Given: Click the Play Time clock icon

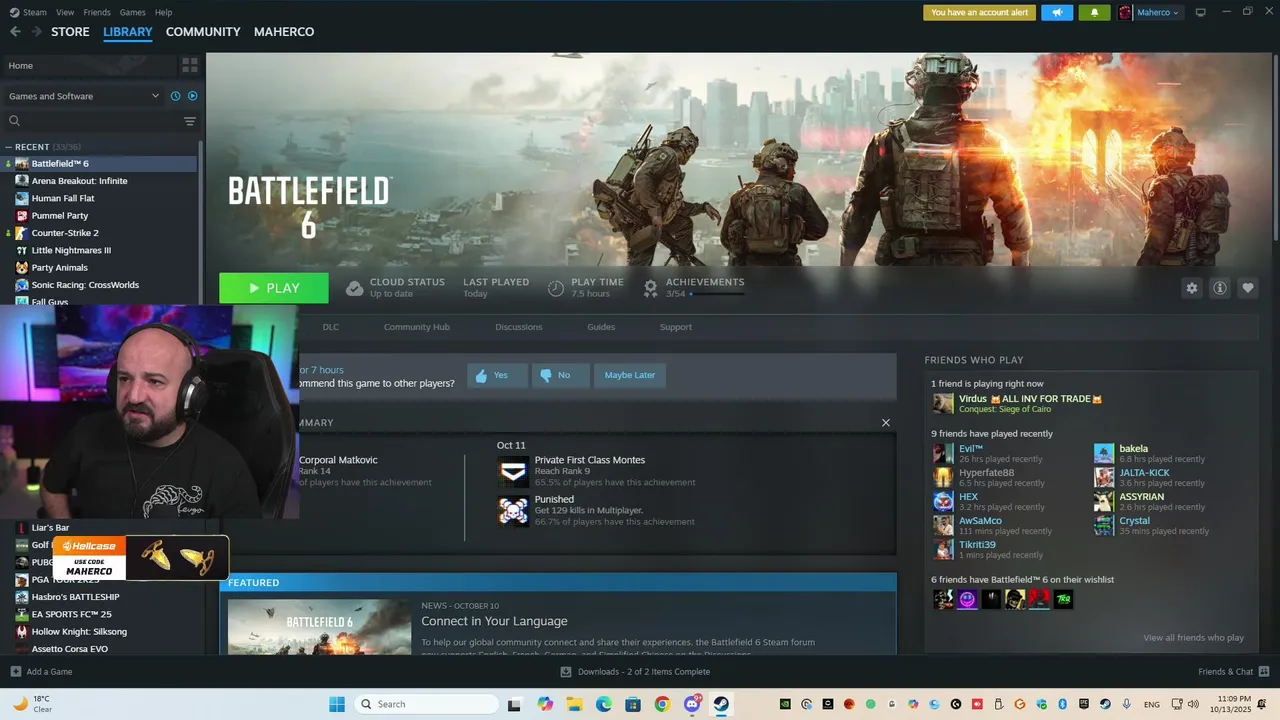Looking at the screenshot, I should click(x=556, y=288).
